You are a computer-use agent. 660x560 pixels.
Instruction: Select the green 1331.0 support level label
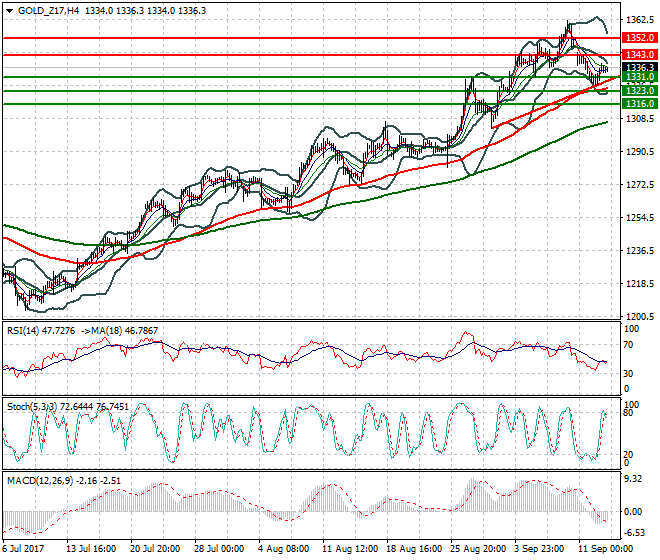tap(640, 77)
